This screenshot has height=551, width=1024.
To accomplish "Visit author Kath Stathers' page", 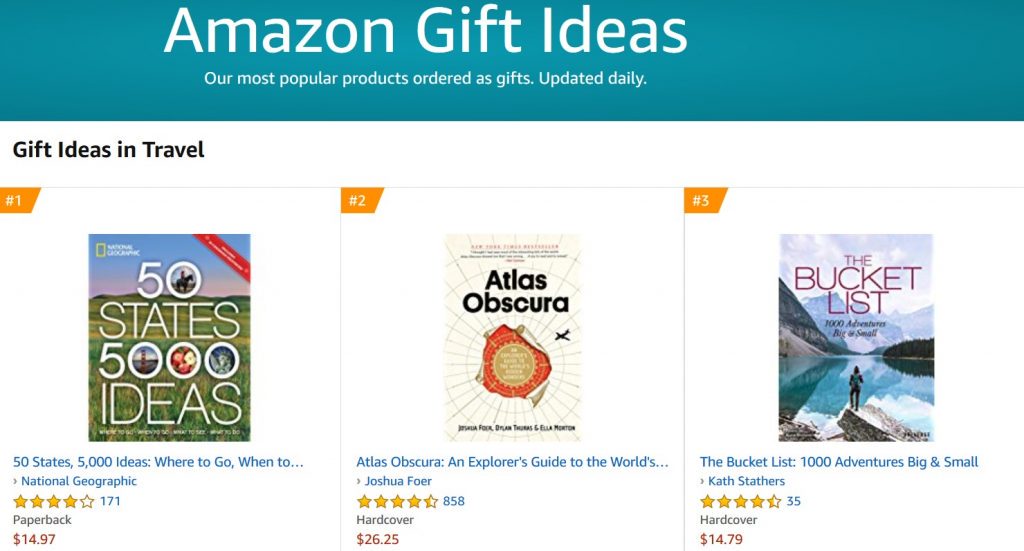I will pyautogui.click(x=746, y=481).
